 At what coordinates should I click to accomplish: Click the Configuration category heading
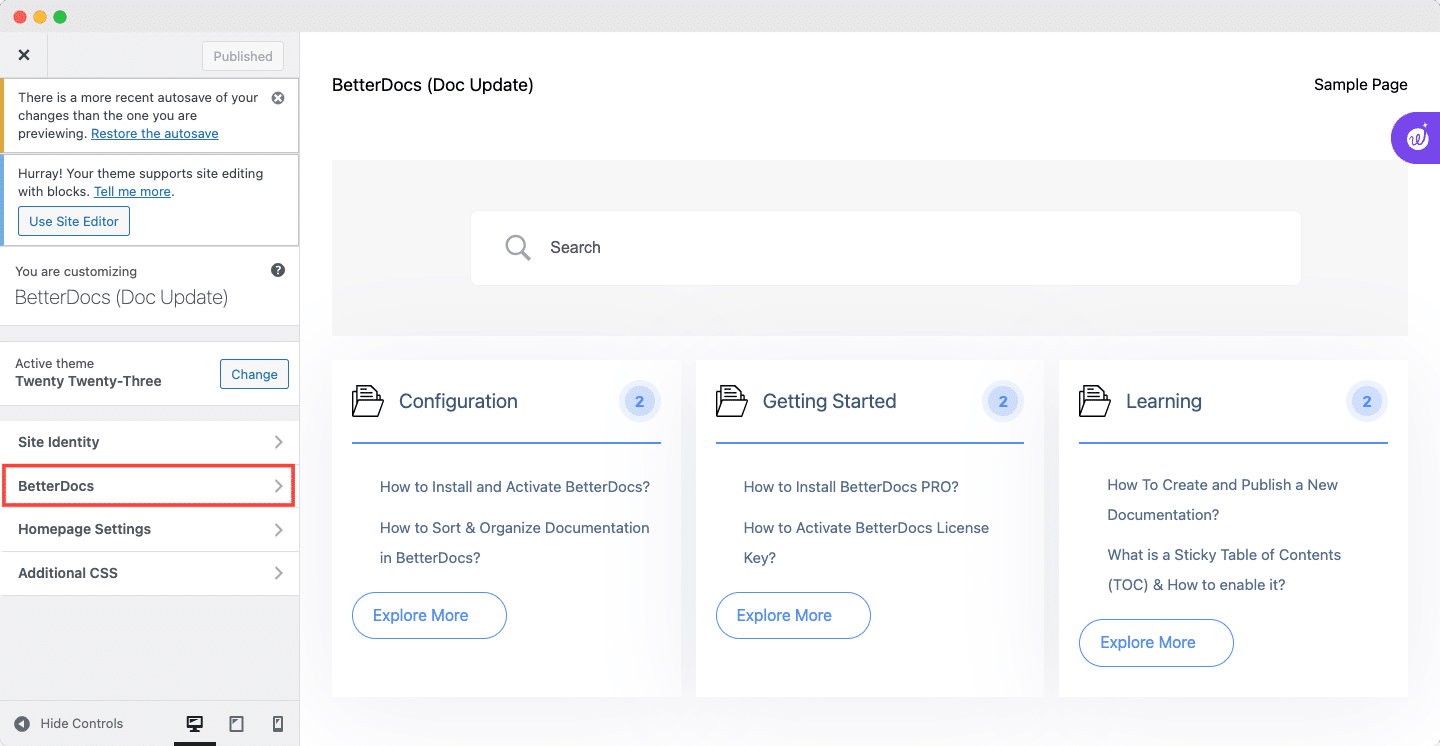(x=458, y=401)
